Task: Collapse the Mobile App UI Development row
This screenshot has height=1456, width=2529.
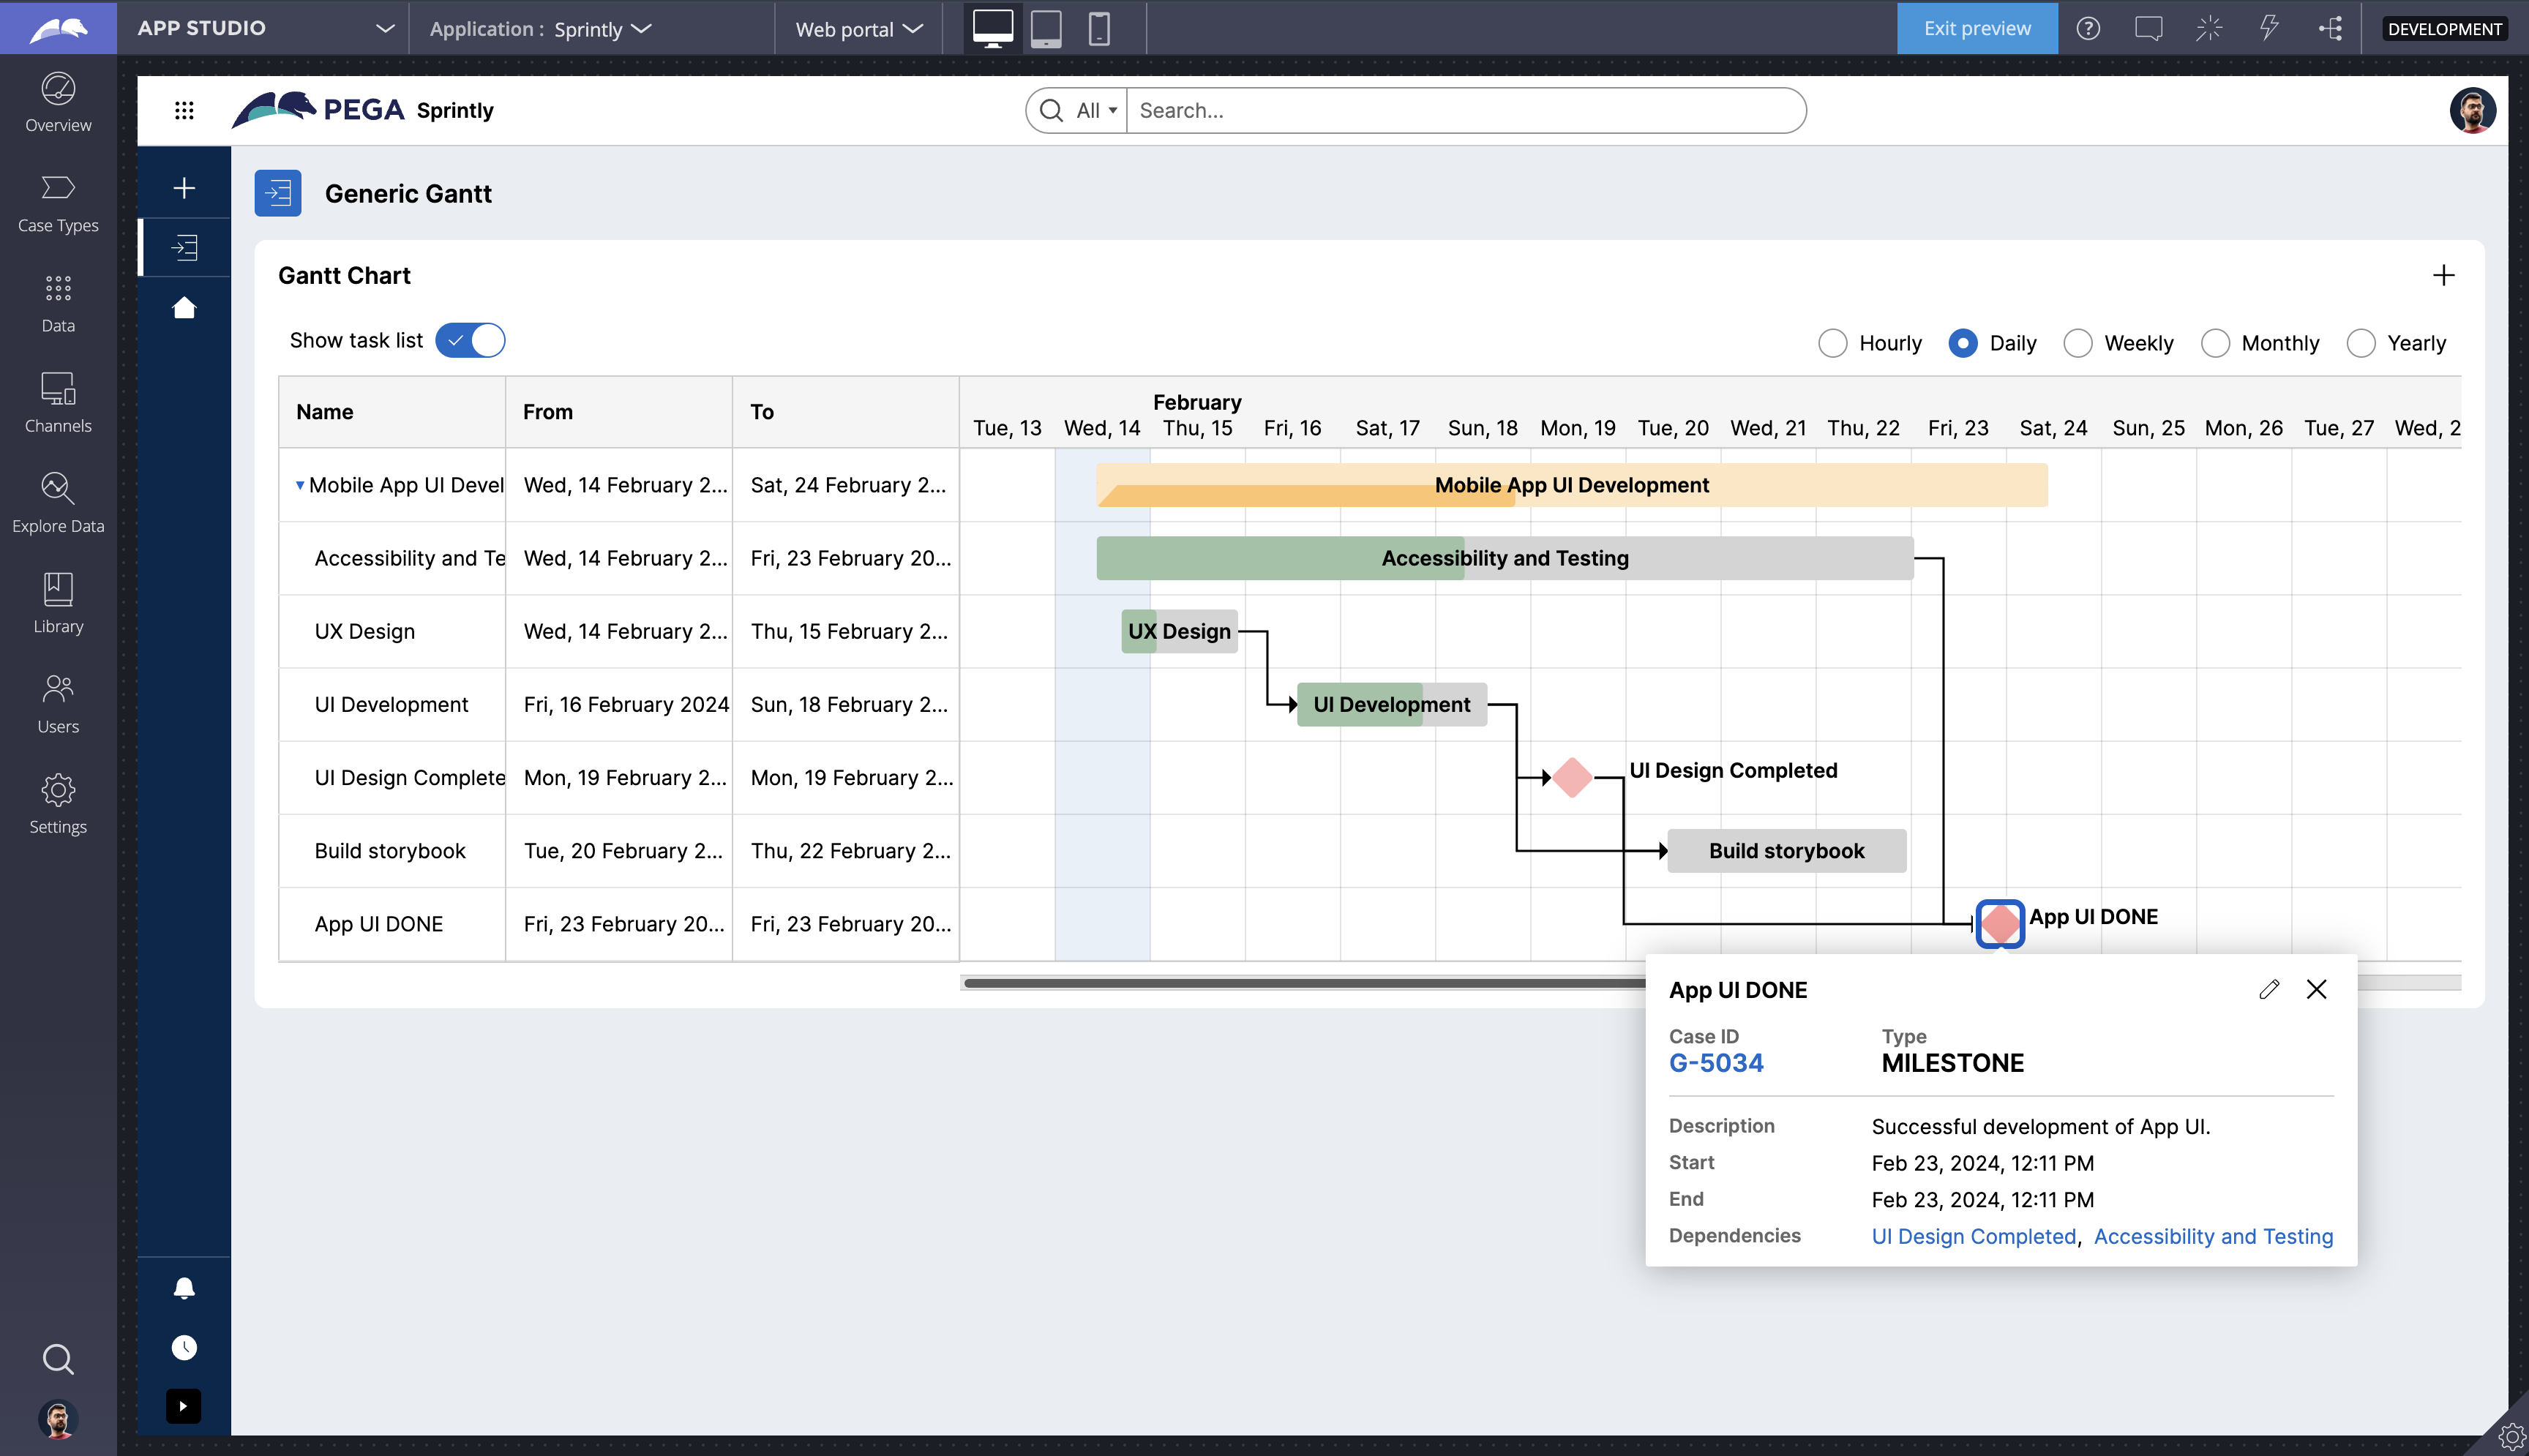Action: pos(300,485)
